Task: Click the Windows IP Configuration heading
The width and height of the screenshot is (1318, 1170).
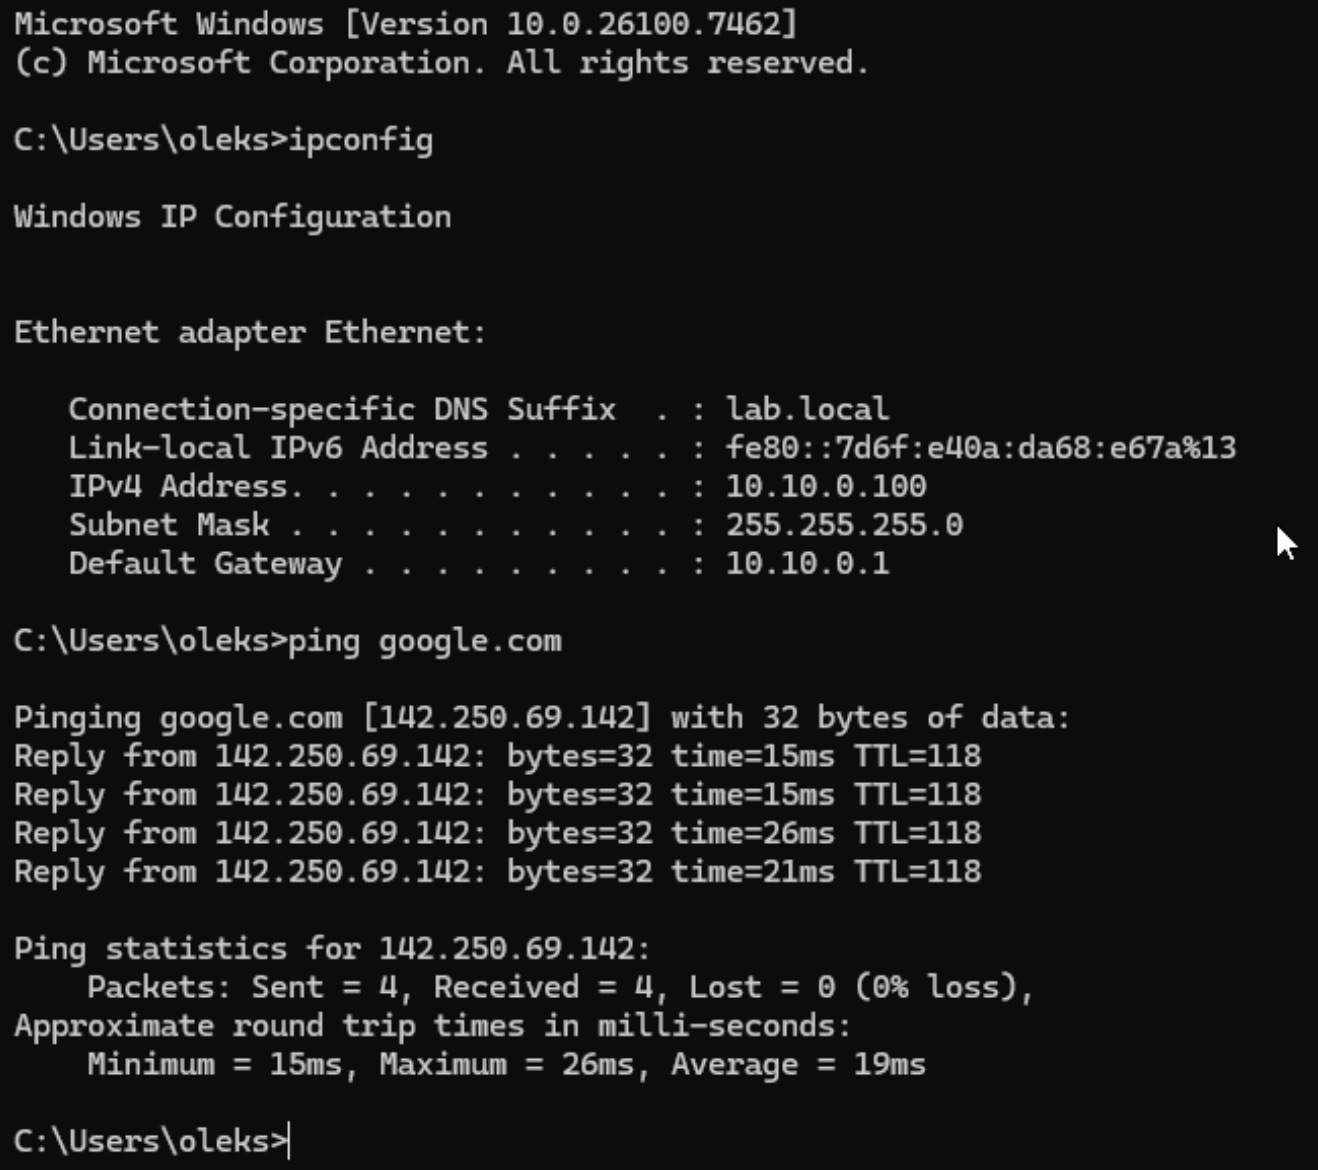Action: [232, 217]
